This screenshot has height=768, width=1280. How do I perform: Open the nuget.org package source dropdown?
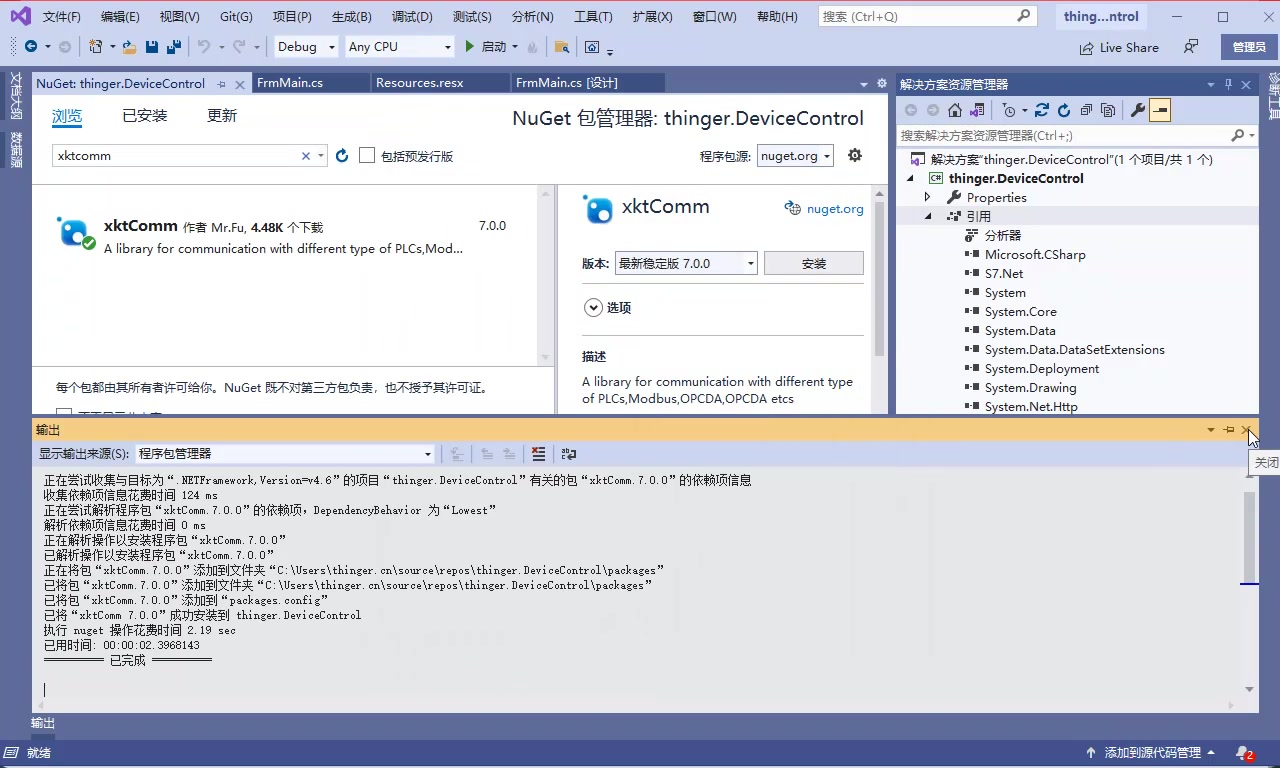click(795, 155)
